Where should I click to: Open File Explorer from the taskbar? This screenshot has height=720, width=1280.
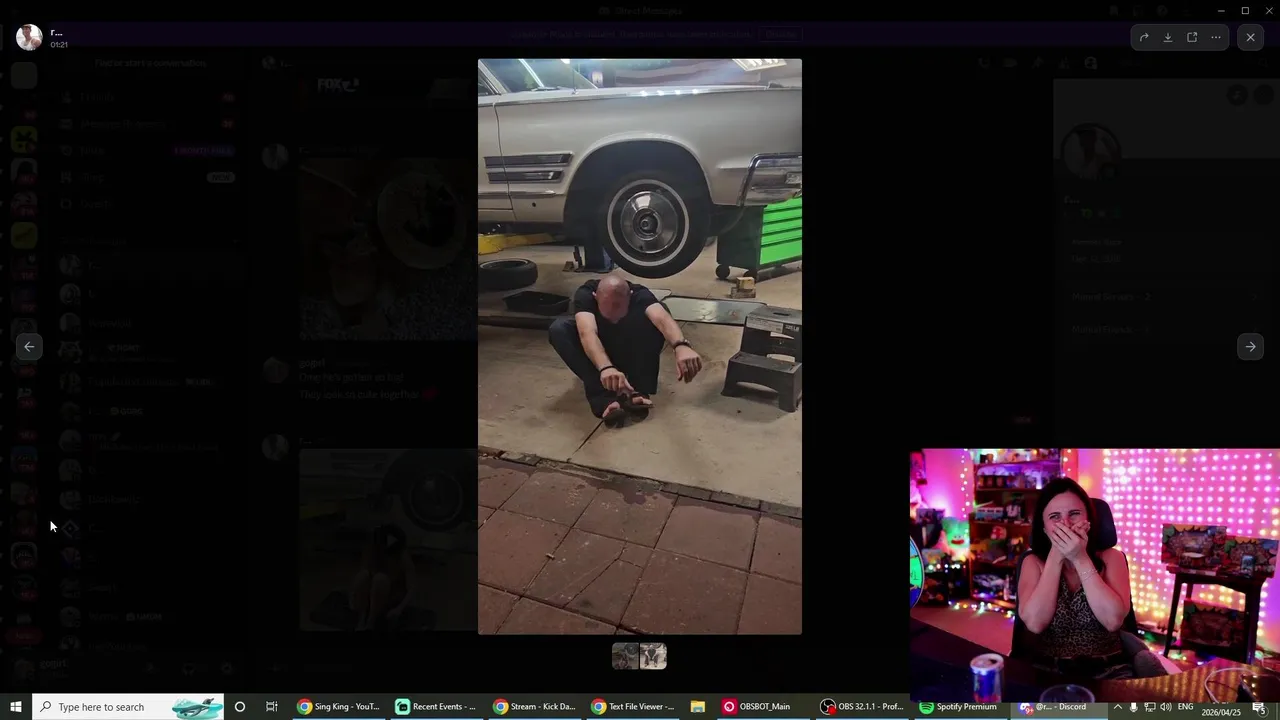(698, 707)
